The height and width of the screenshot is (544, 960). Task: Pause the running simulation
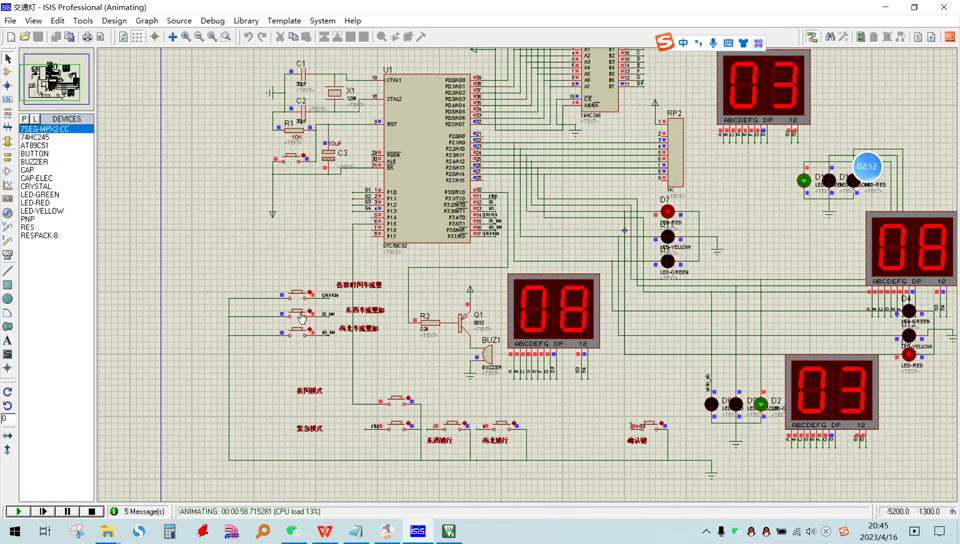[x=67, y=511]
